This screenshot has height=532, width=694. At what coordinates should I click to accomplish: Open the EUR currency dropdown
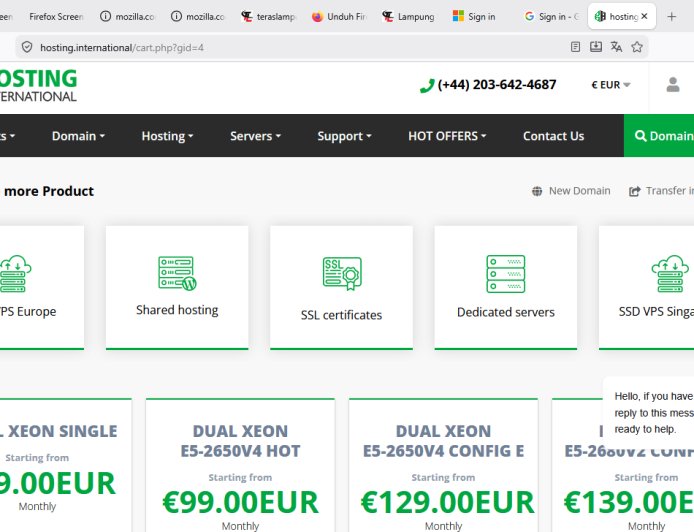[611, 85]
